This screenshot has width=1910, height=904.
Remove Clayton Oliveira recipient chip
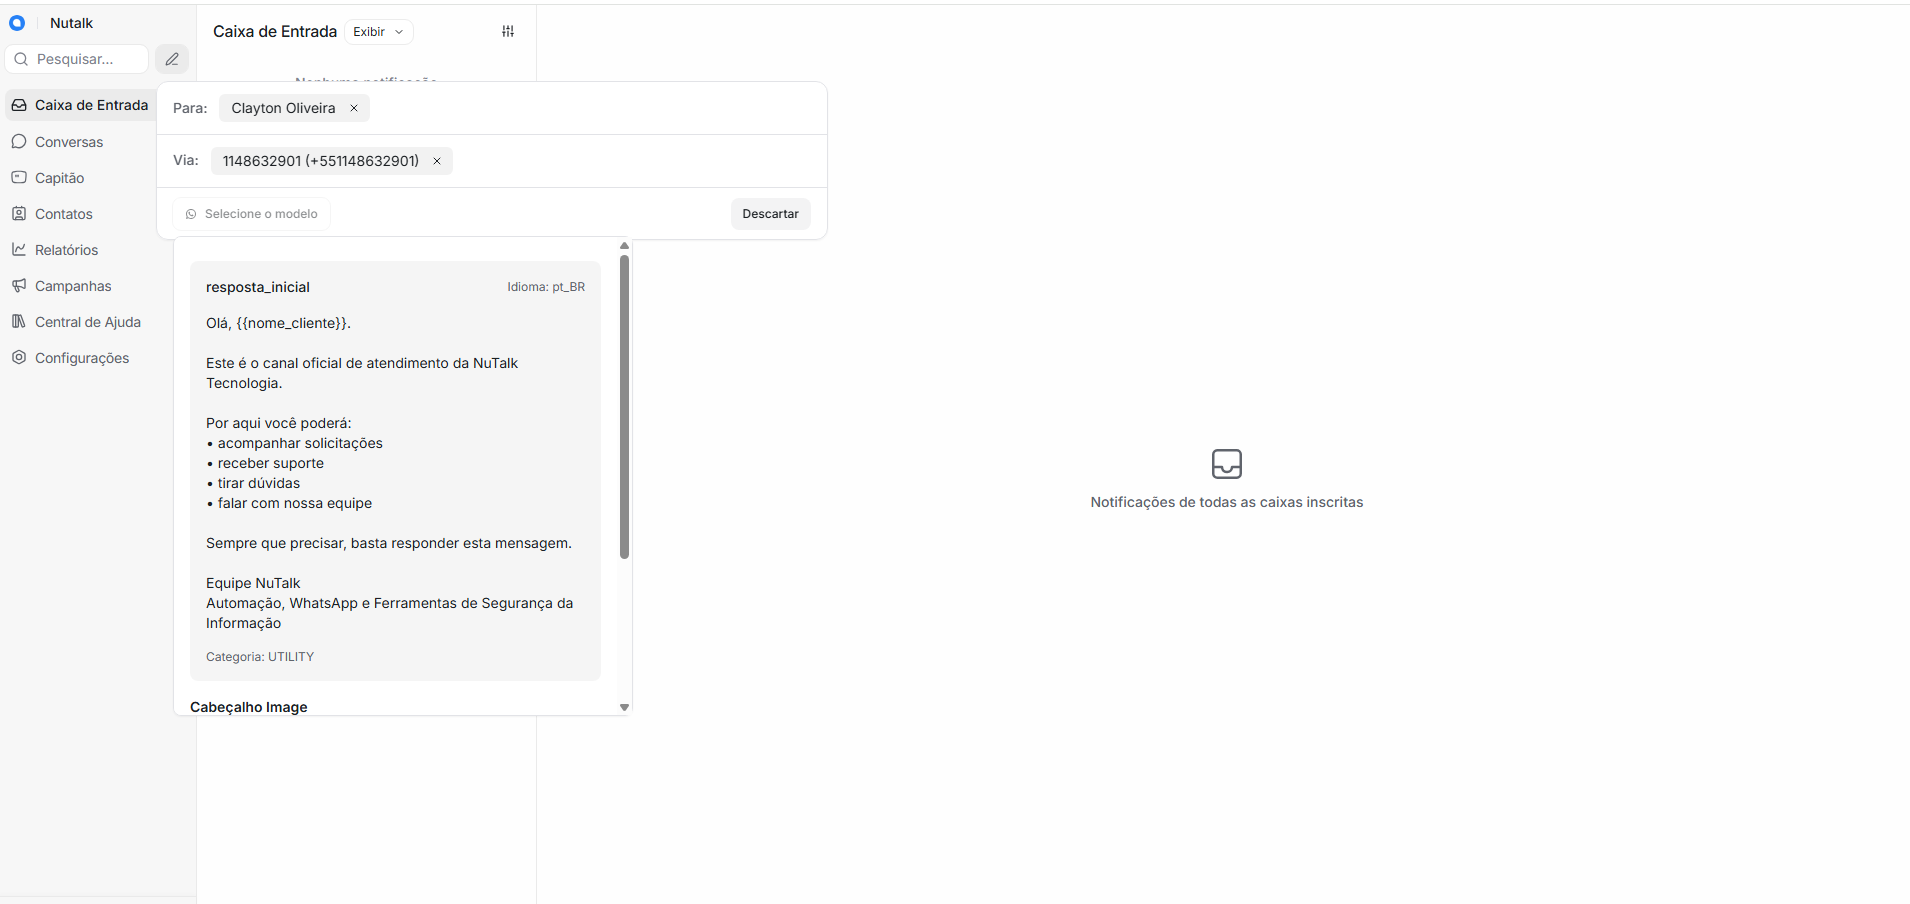coord(354,108)
